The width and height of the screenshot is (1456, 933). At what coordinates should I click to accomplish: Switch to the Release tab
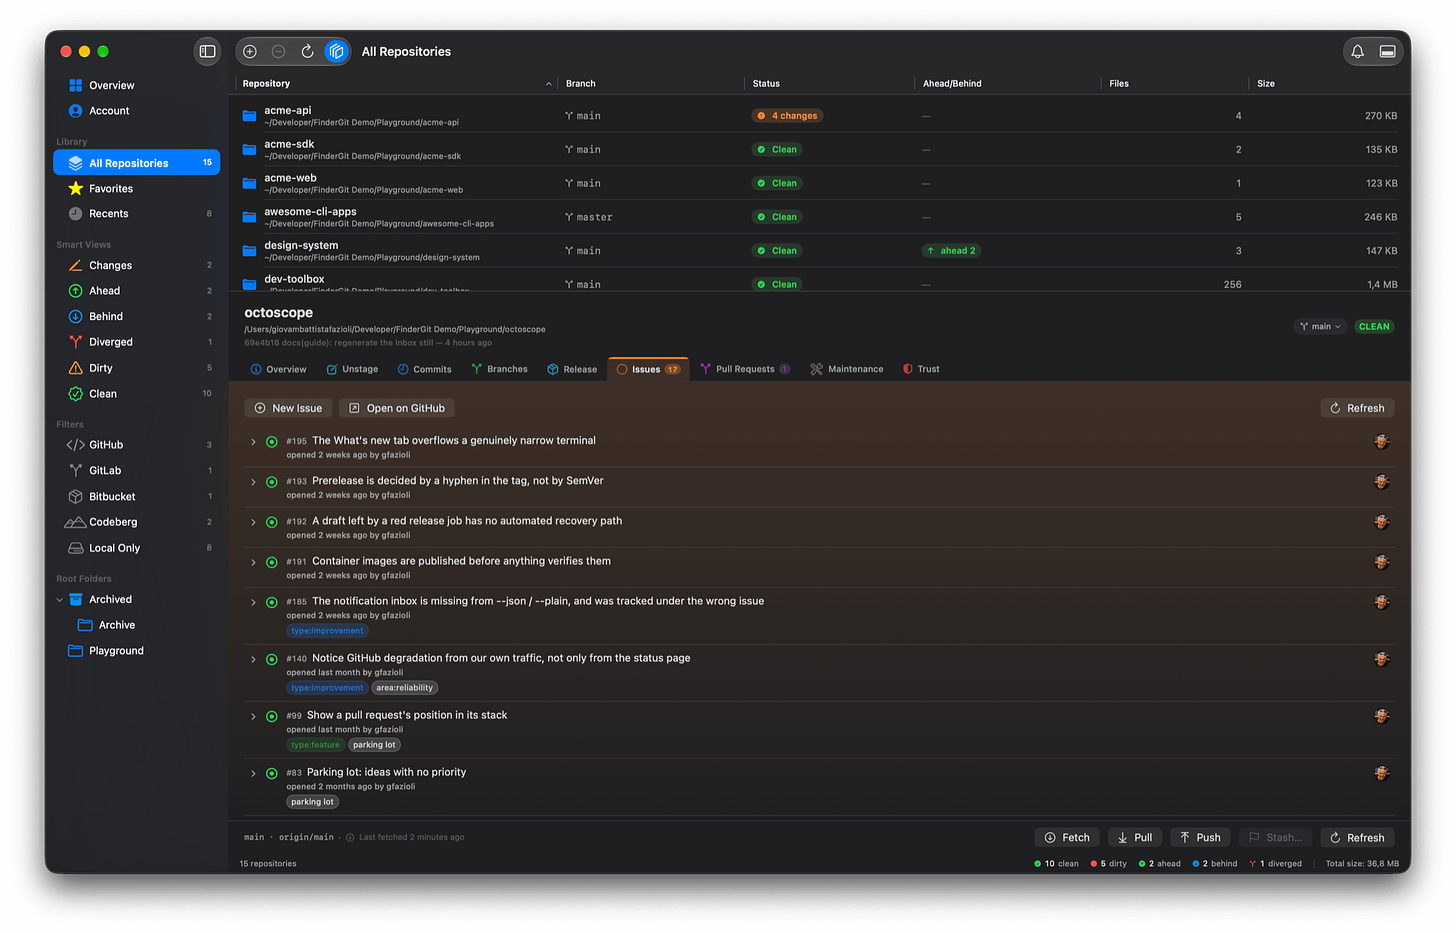pos(572,369)
